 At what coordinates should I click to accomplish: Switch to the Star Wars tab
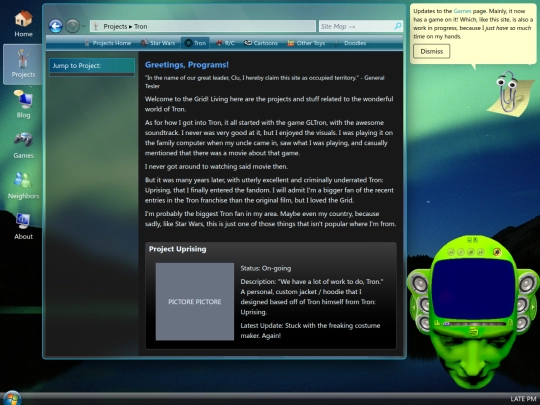point(158,43)
